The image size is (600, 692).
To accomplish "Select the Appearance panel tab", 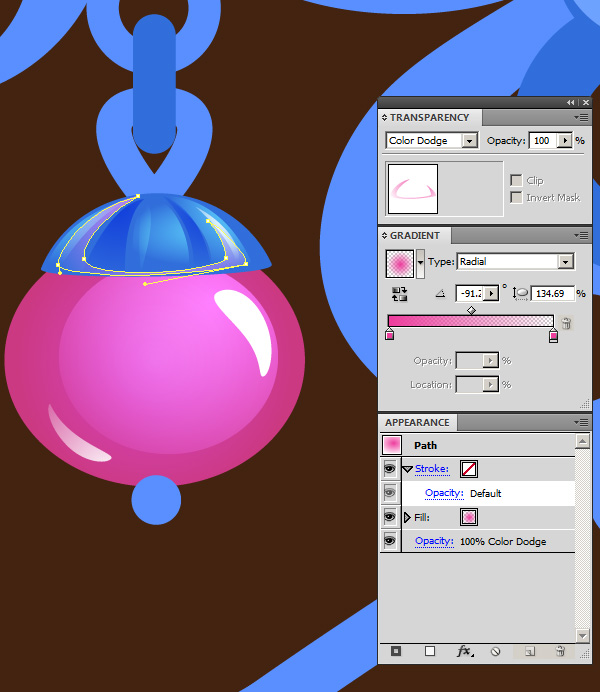I will point(419,423).
